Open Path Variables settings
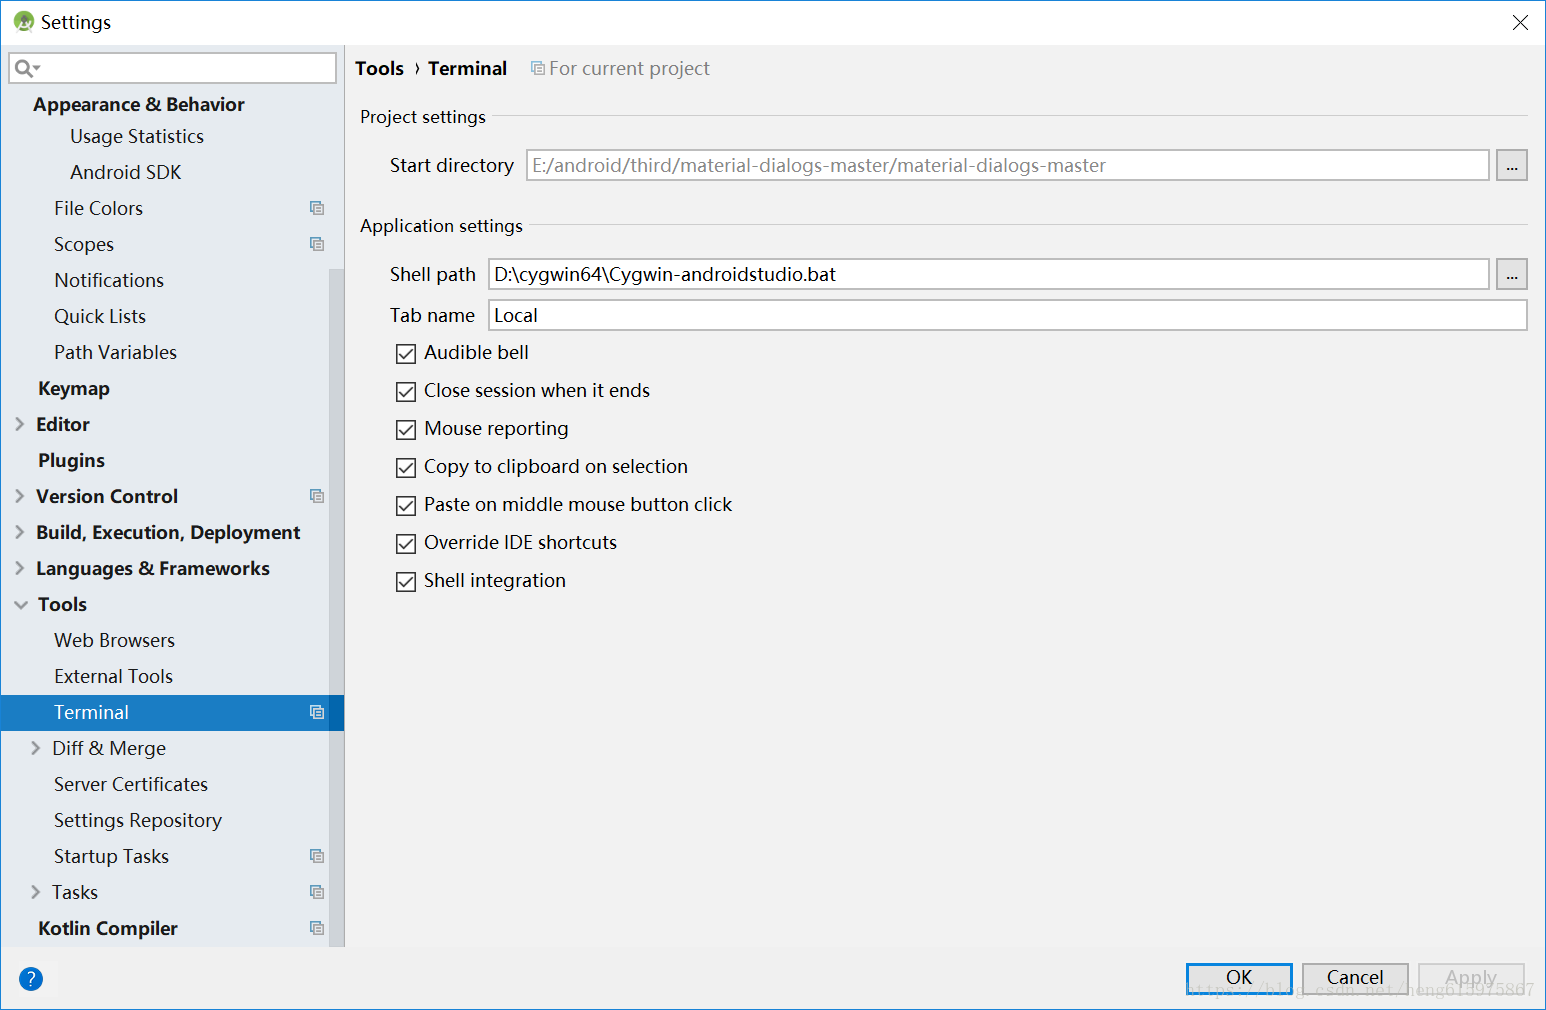 (x=115, y=352)
